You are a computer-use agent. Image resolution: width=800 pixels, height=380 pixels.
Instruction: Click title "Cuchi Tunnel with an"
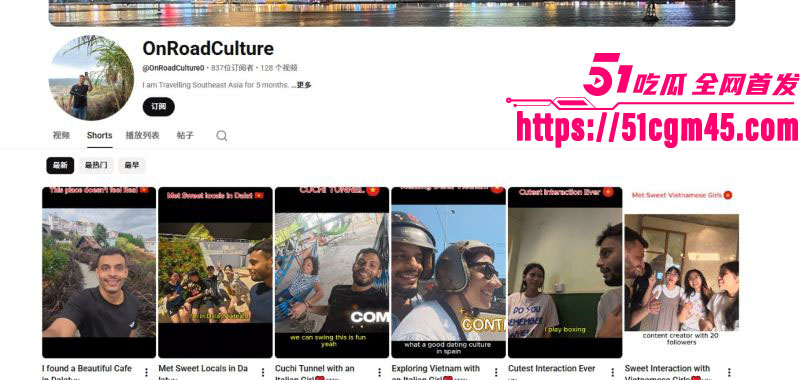(314, 368)
